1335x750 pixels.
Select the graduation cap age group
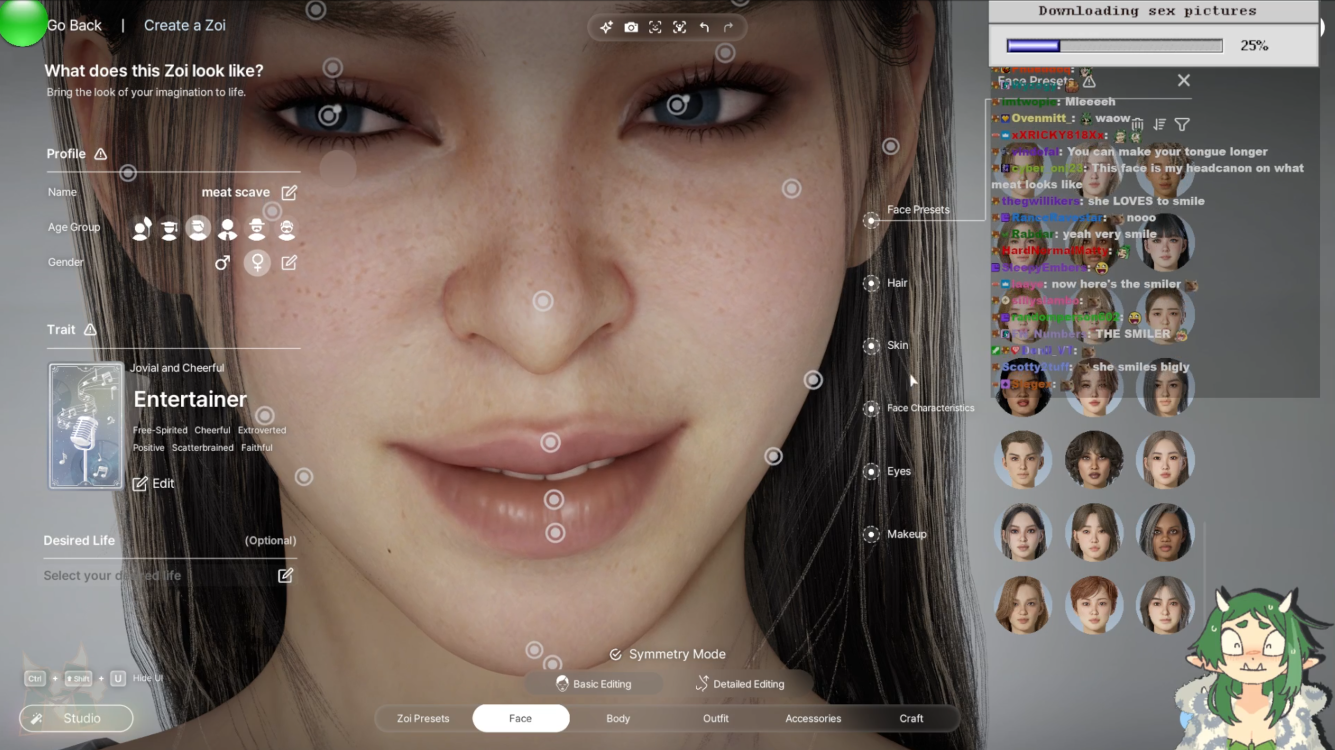click(x=170, y=229)
